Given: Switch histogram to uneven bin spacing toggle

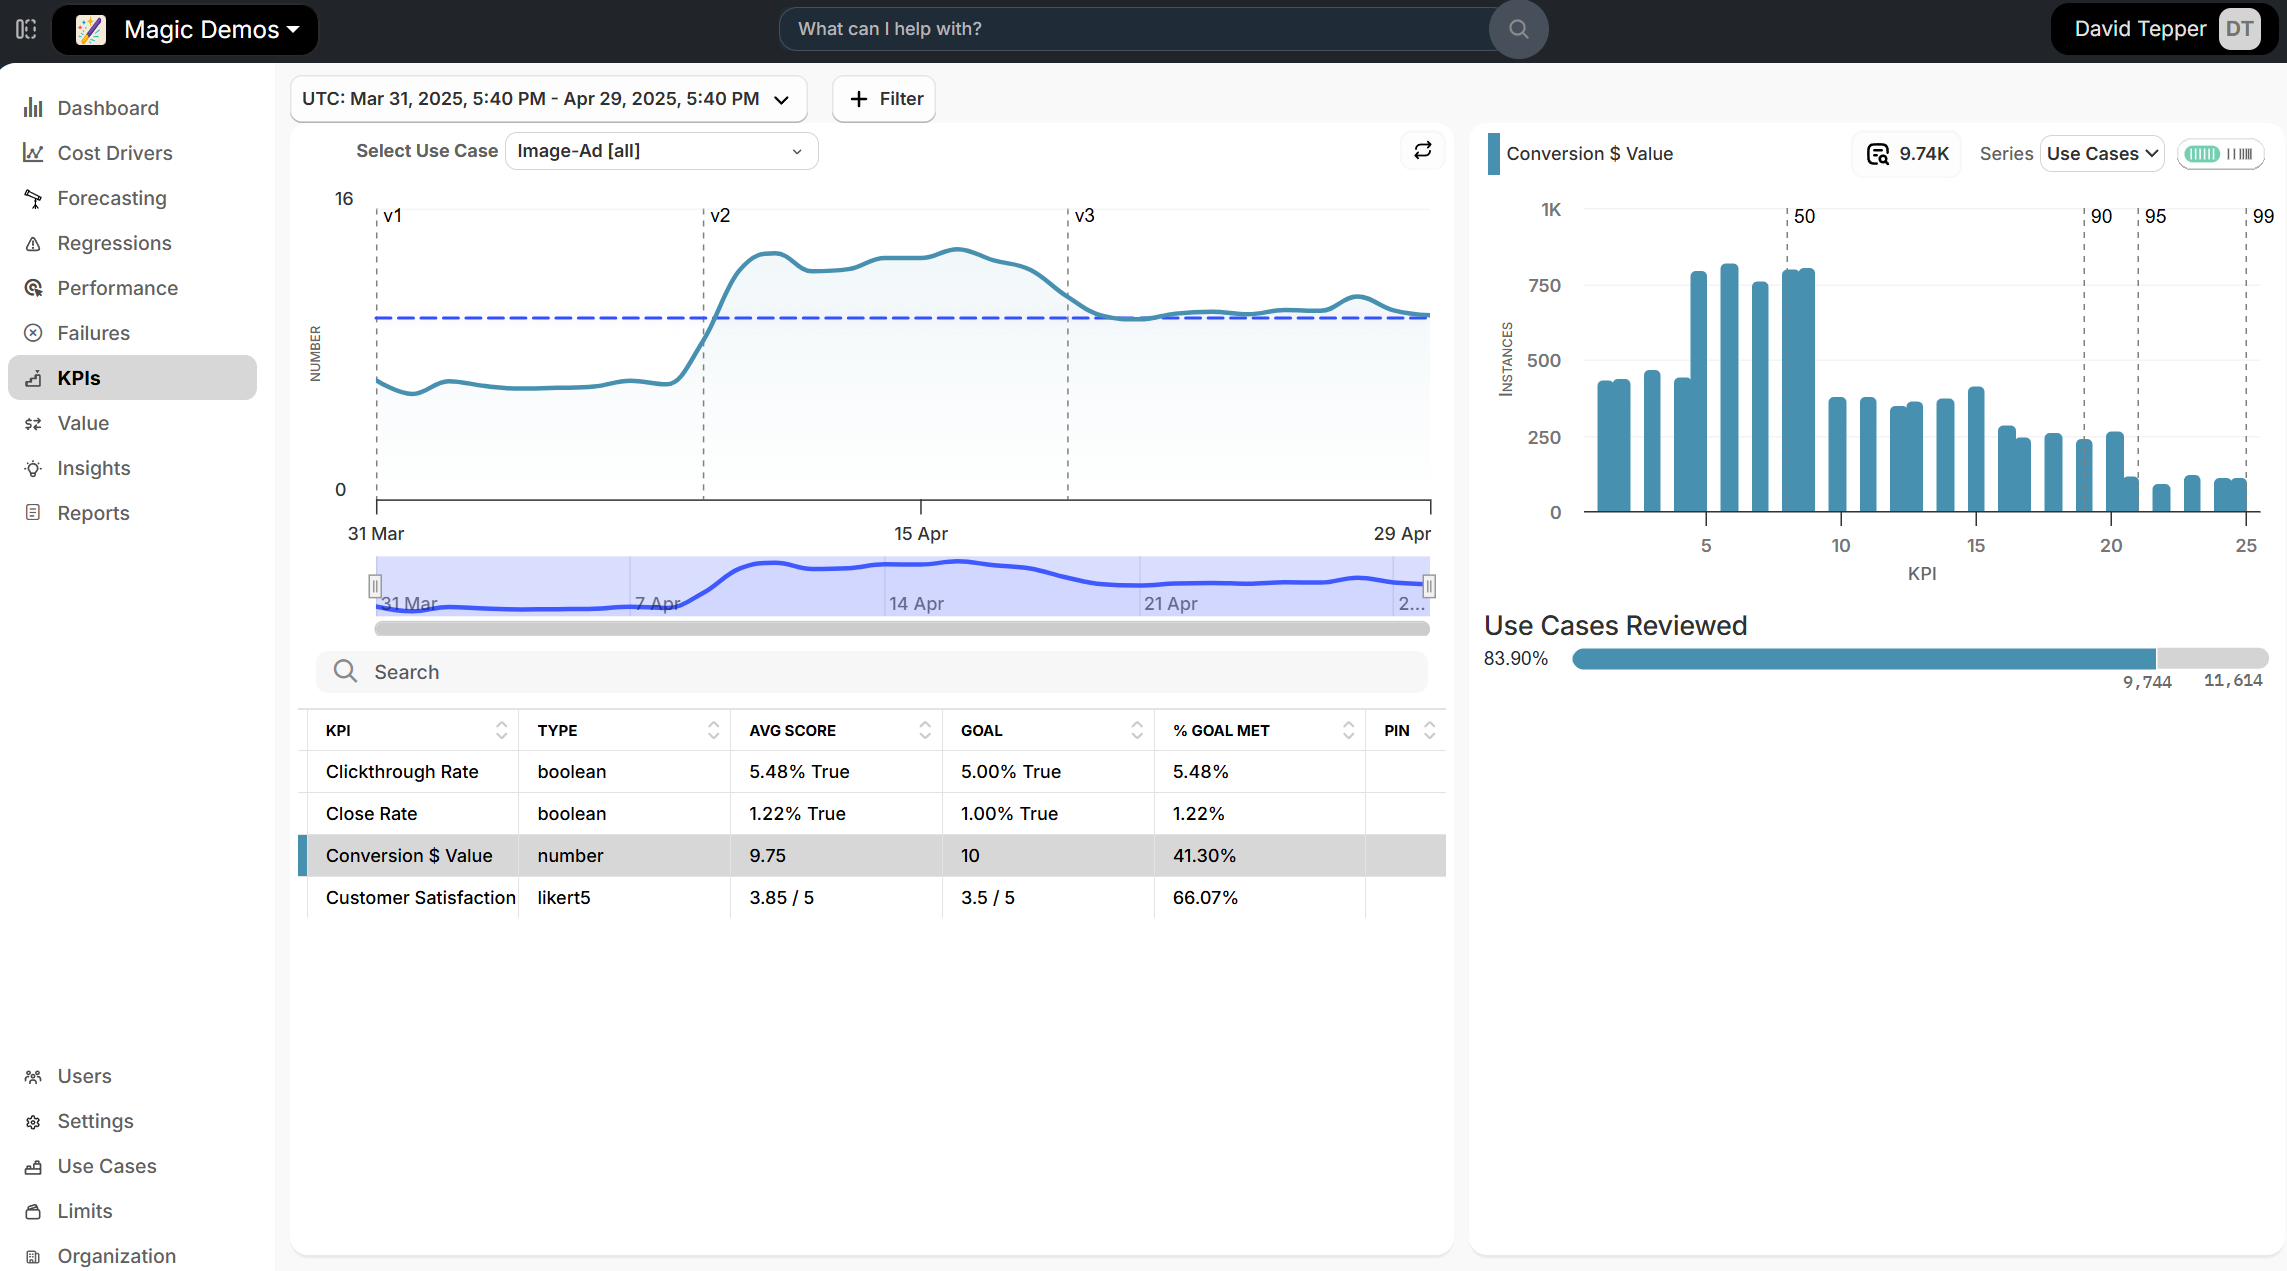Looking at the screenshot, I should [x=2240, y=154].
